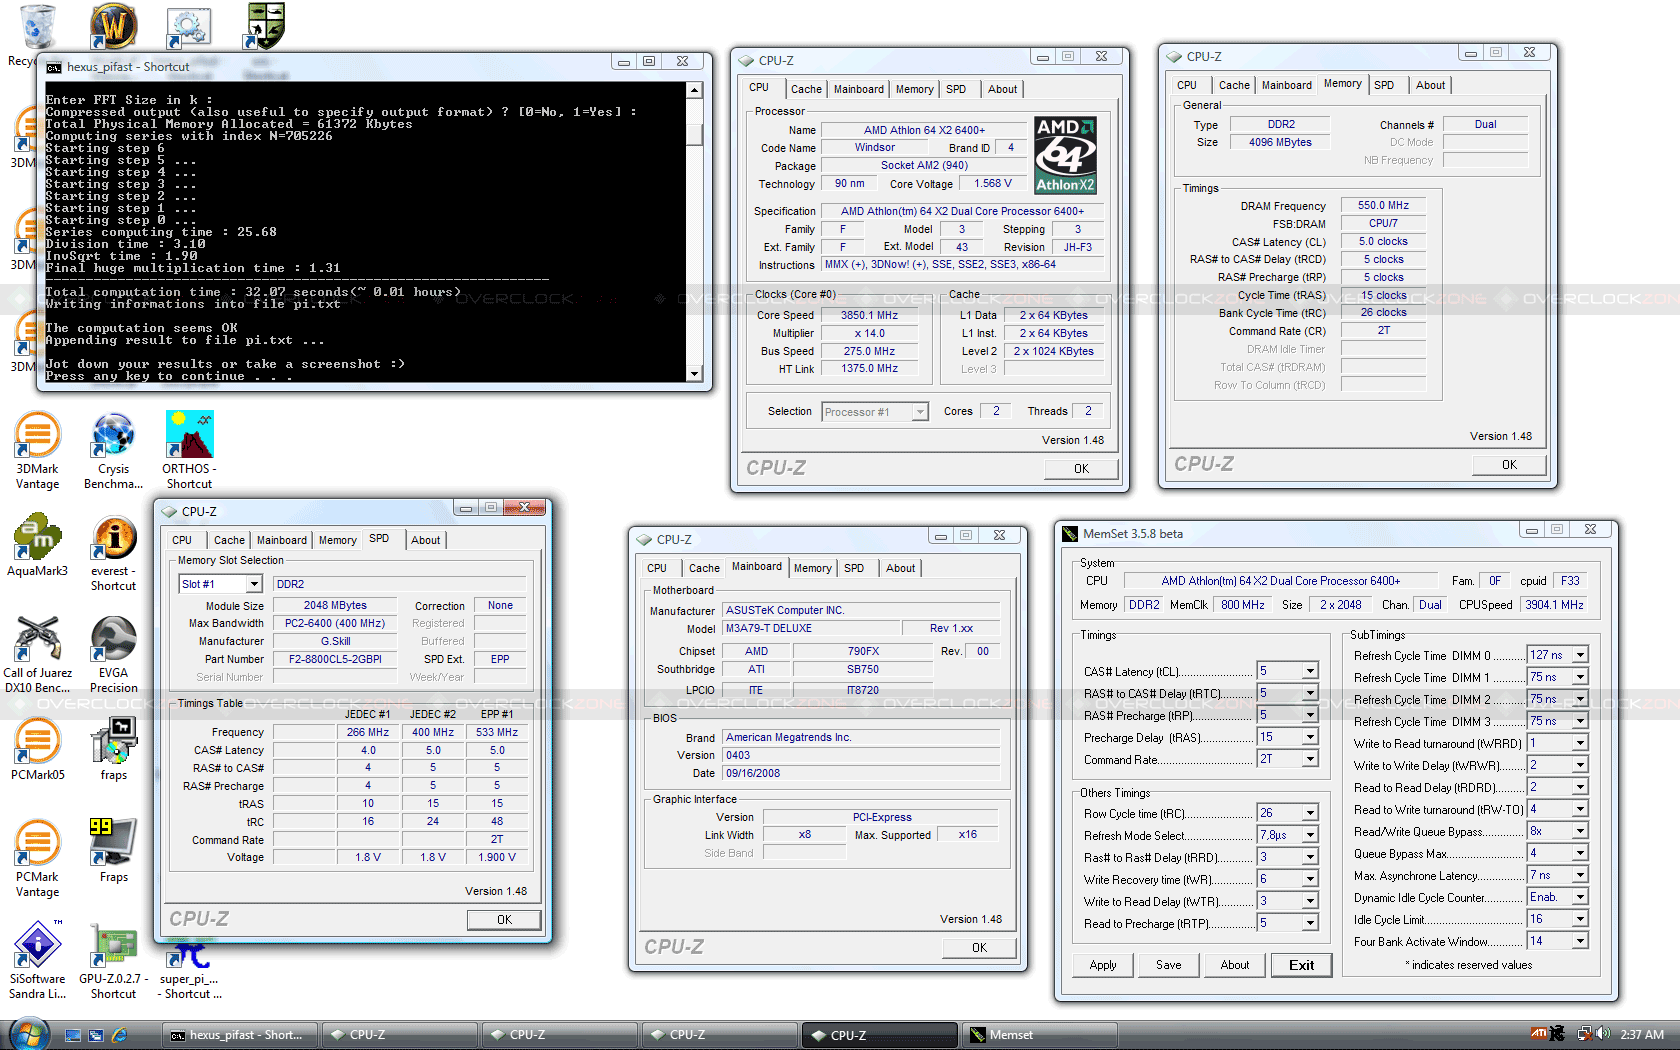Screen dimensions: 1680x1050
Task: Click console scrollbar down arrow
Action: pyautogui.click(x=694, y=373)
